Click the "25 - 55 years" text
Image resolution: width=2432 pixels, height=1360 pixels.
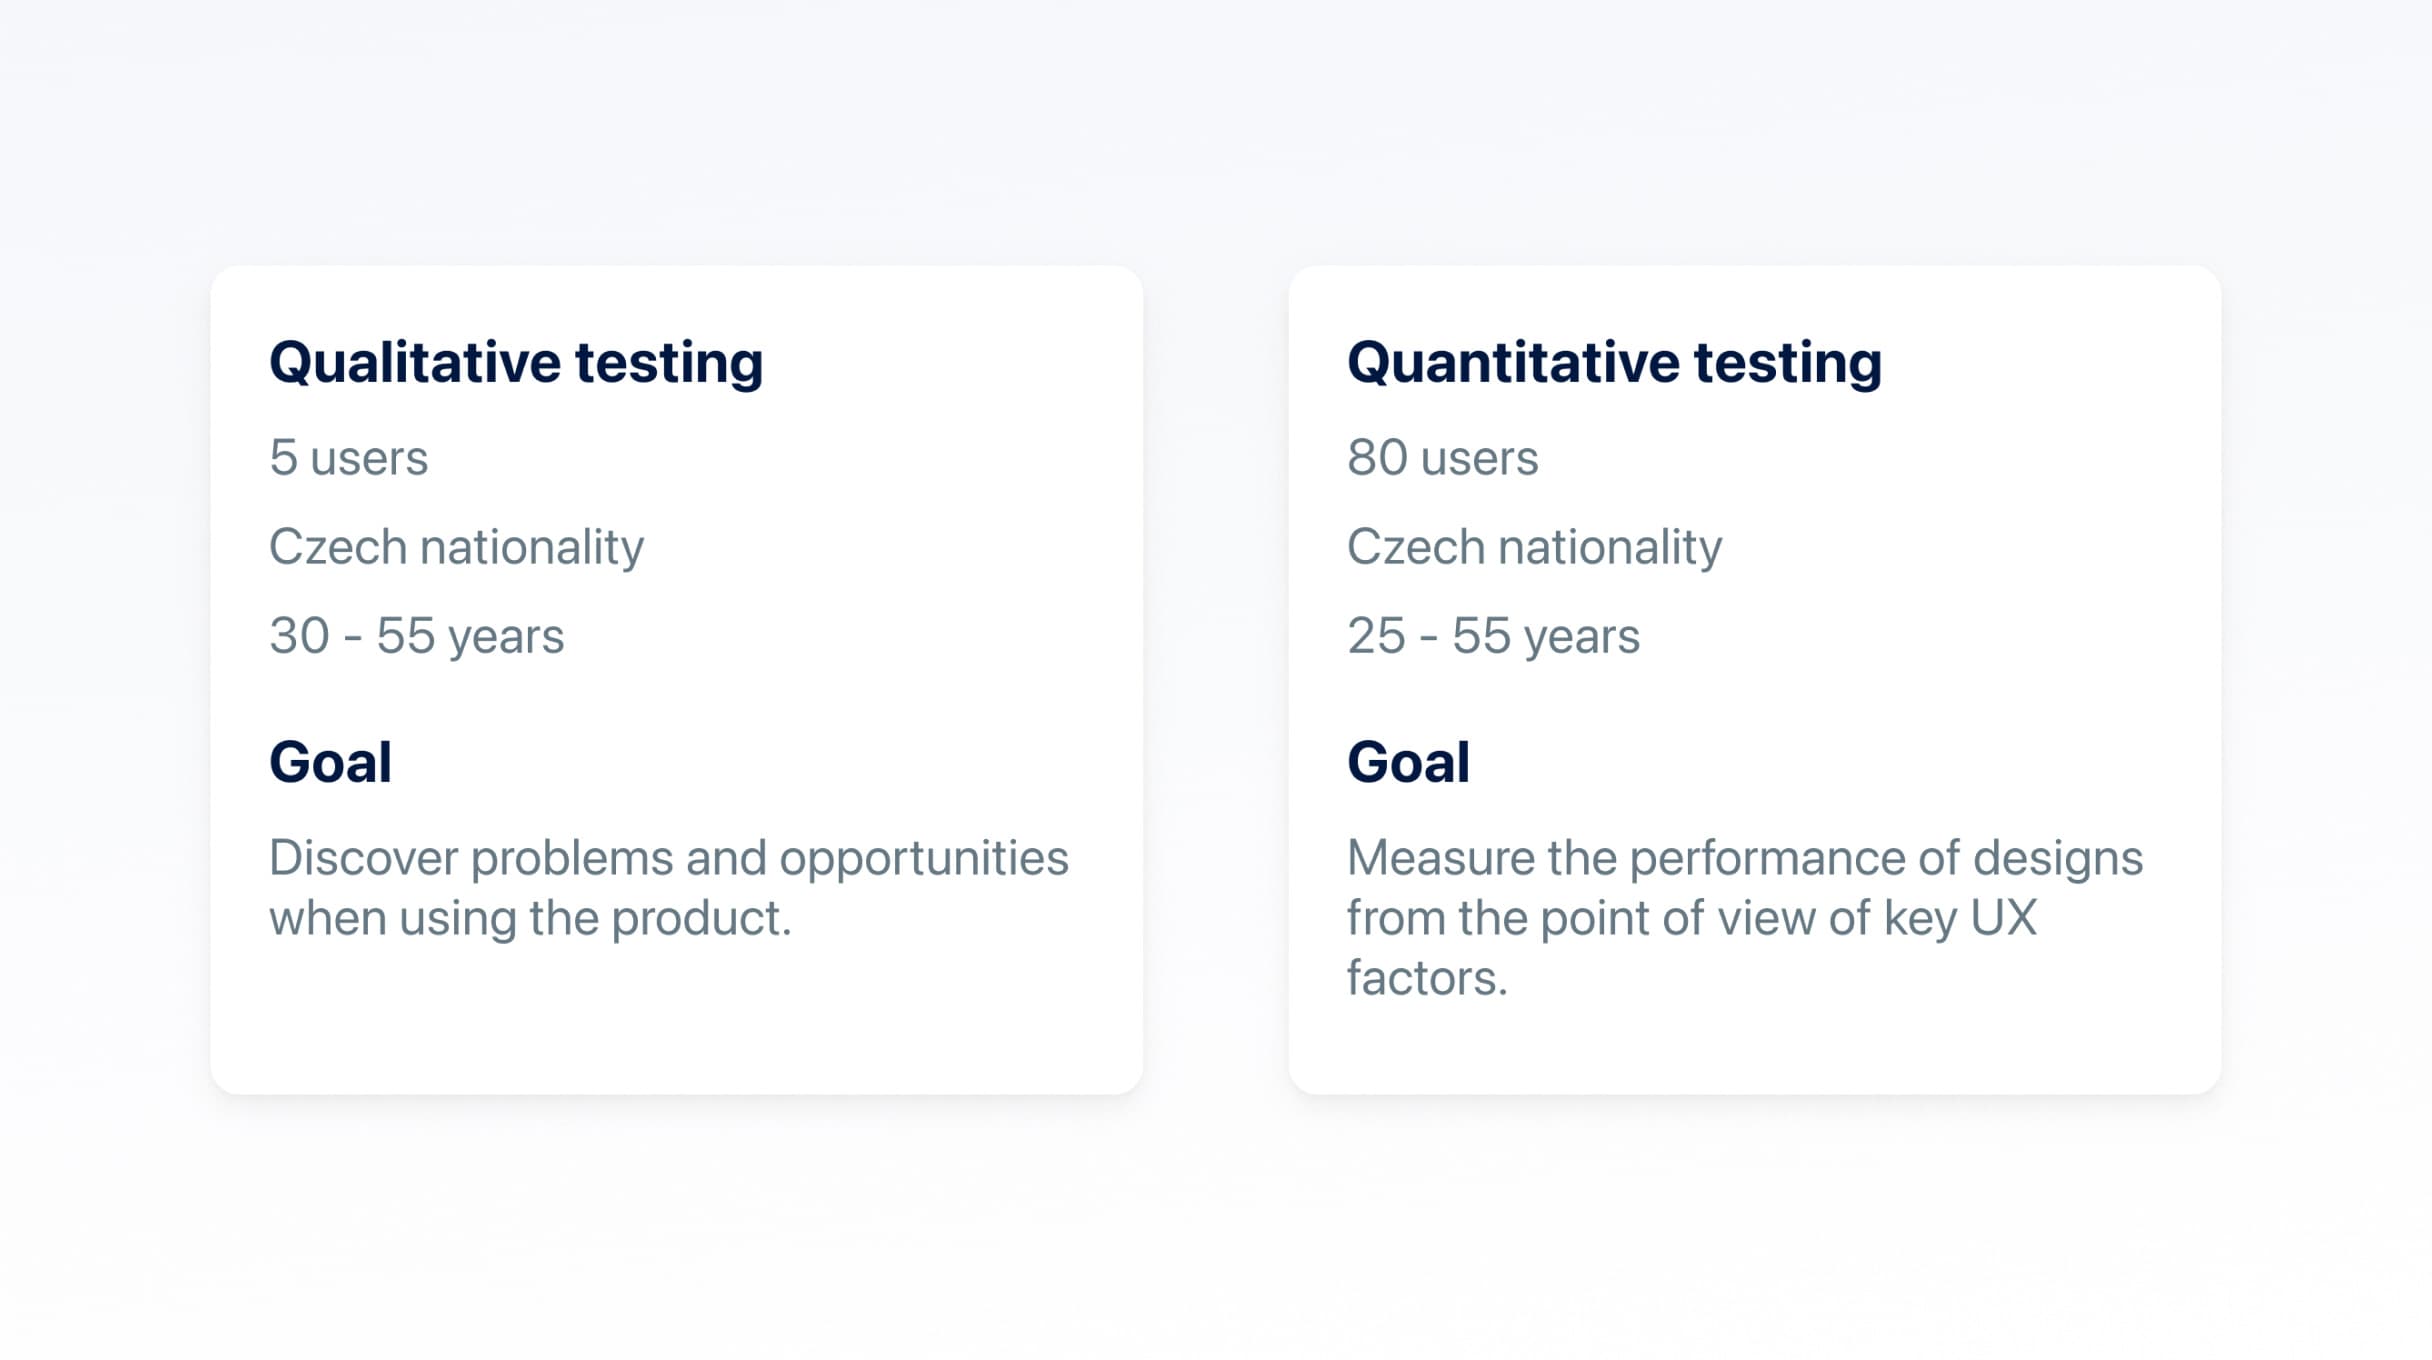pyautogui.click(x=1493, y=636)
